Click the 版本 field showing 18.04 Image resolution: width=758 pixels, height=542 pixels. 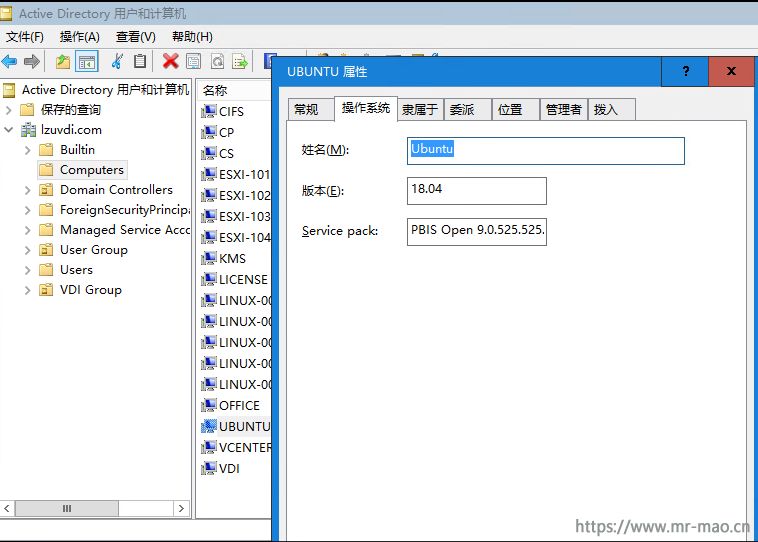pyautogui.click(x=477, y=191)
